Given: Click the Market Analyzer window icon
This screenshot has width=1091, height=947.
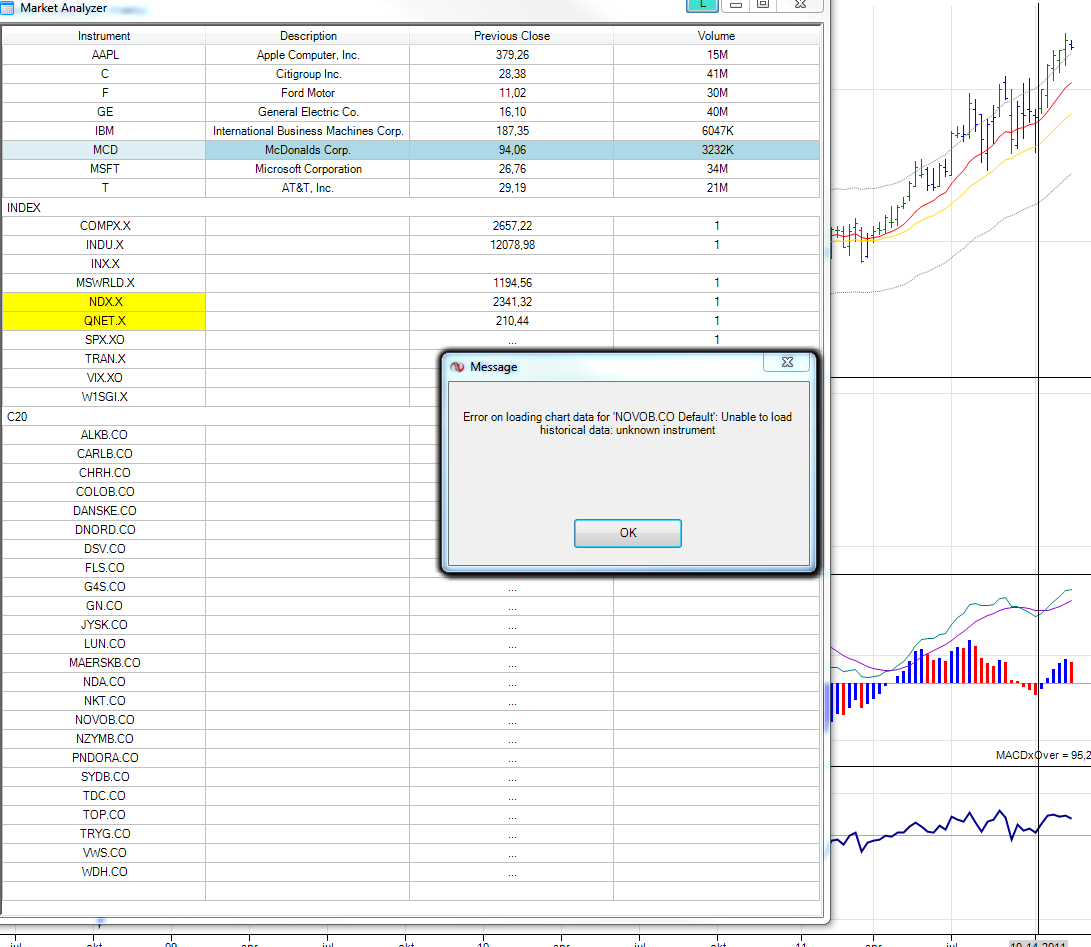Looking at the screenshot, I should [8, 8].
